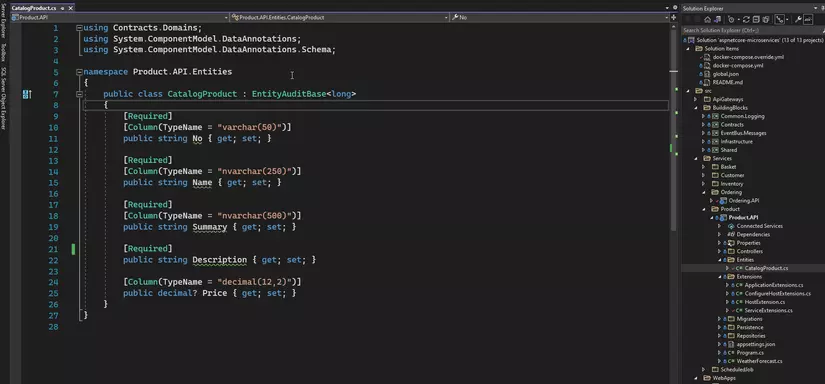Click the inheritance margin icon on line 7
825x384 pixels.
[x=27, y=94]
